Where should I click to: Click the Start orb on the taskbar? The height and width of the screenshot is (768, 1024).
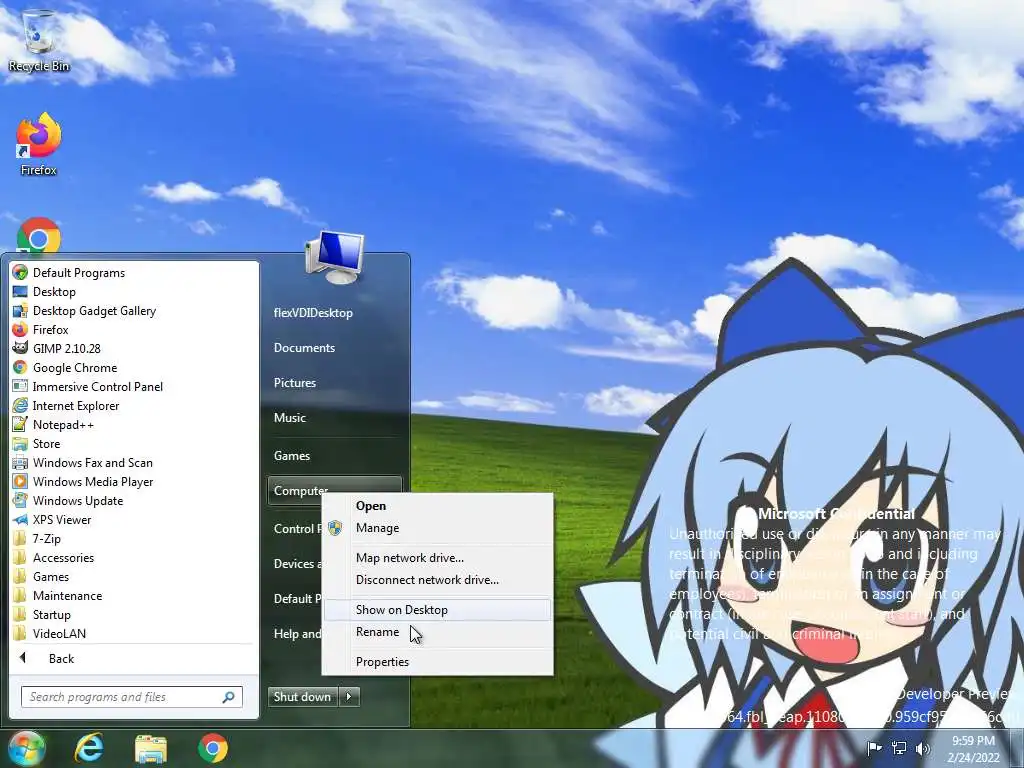click(26, 748)
